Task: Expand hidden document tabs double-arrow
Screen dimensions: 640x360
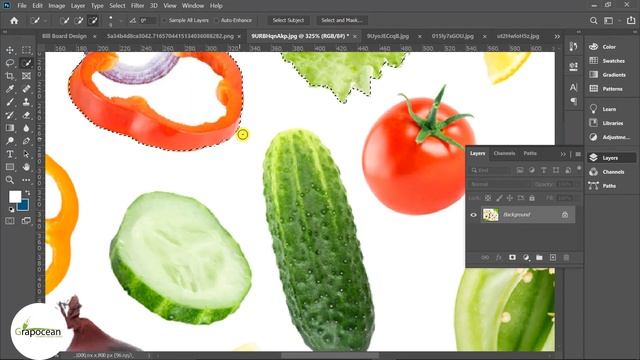Action: point(557,36)
